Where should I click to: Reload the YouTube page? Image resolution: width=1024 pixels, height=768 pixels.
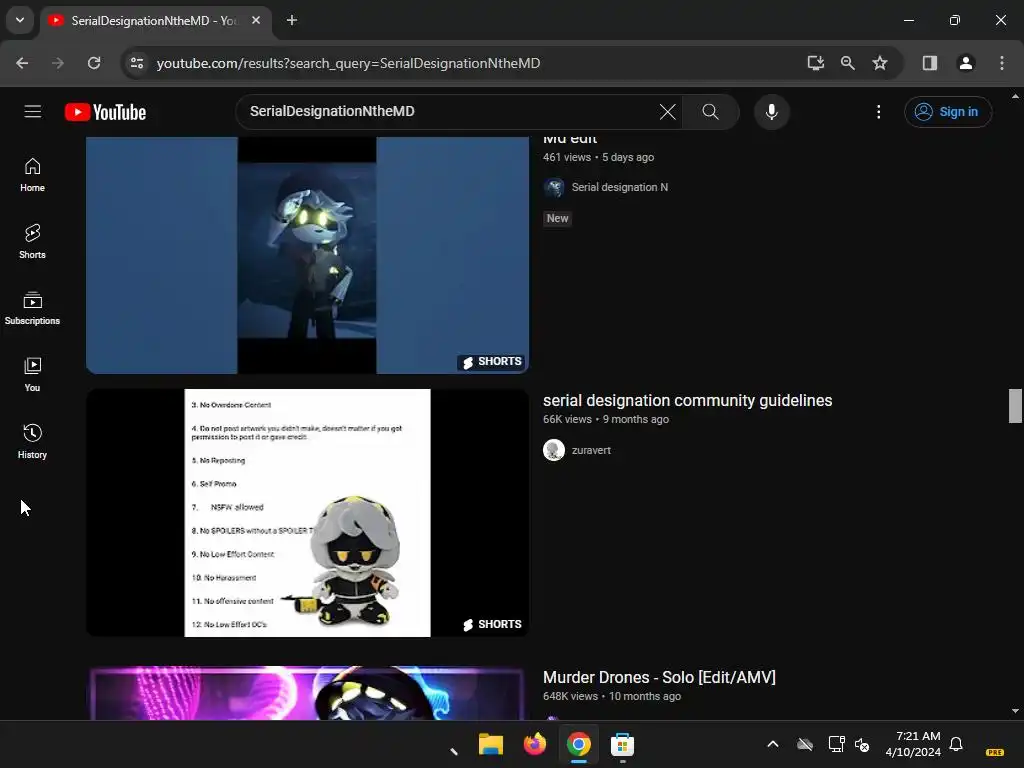(x=94, y=63)
